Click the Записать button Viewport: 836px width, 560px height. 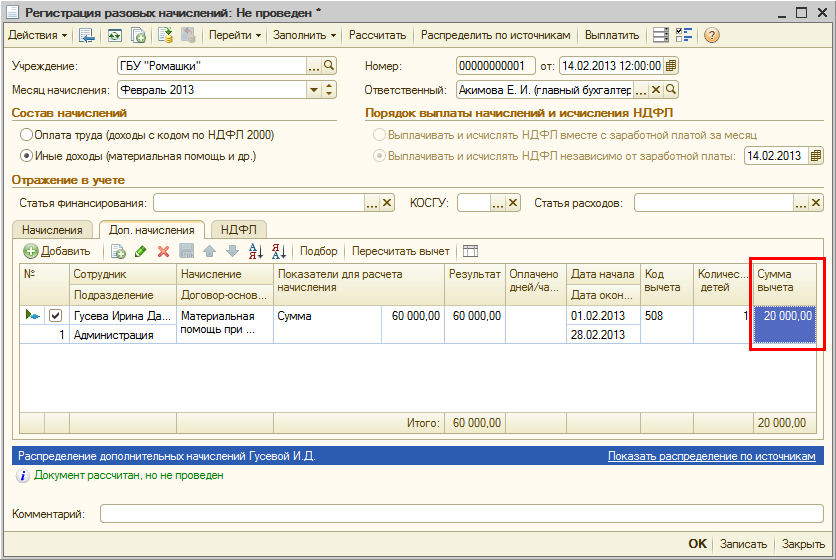pos(743,544)
